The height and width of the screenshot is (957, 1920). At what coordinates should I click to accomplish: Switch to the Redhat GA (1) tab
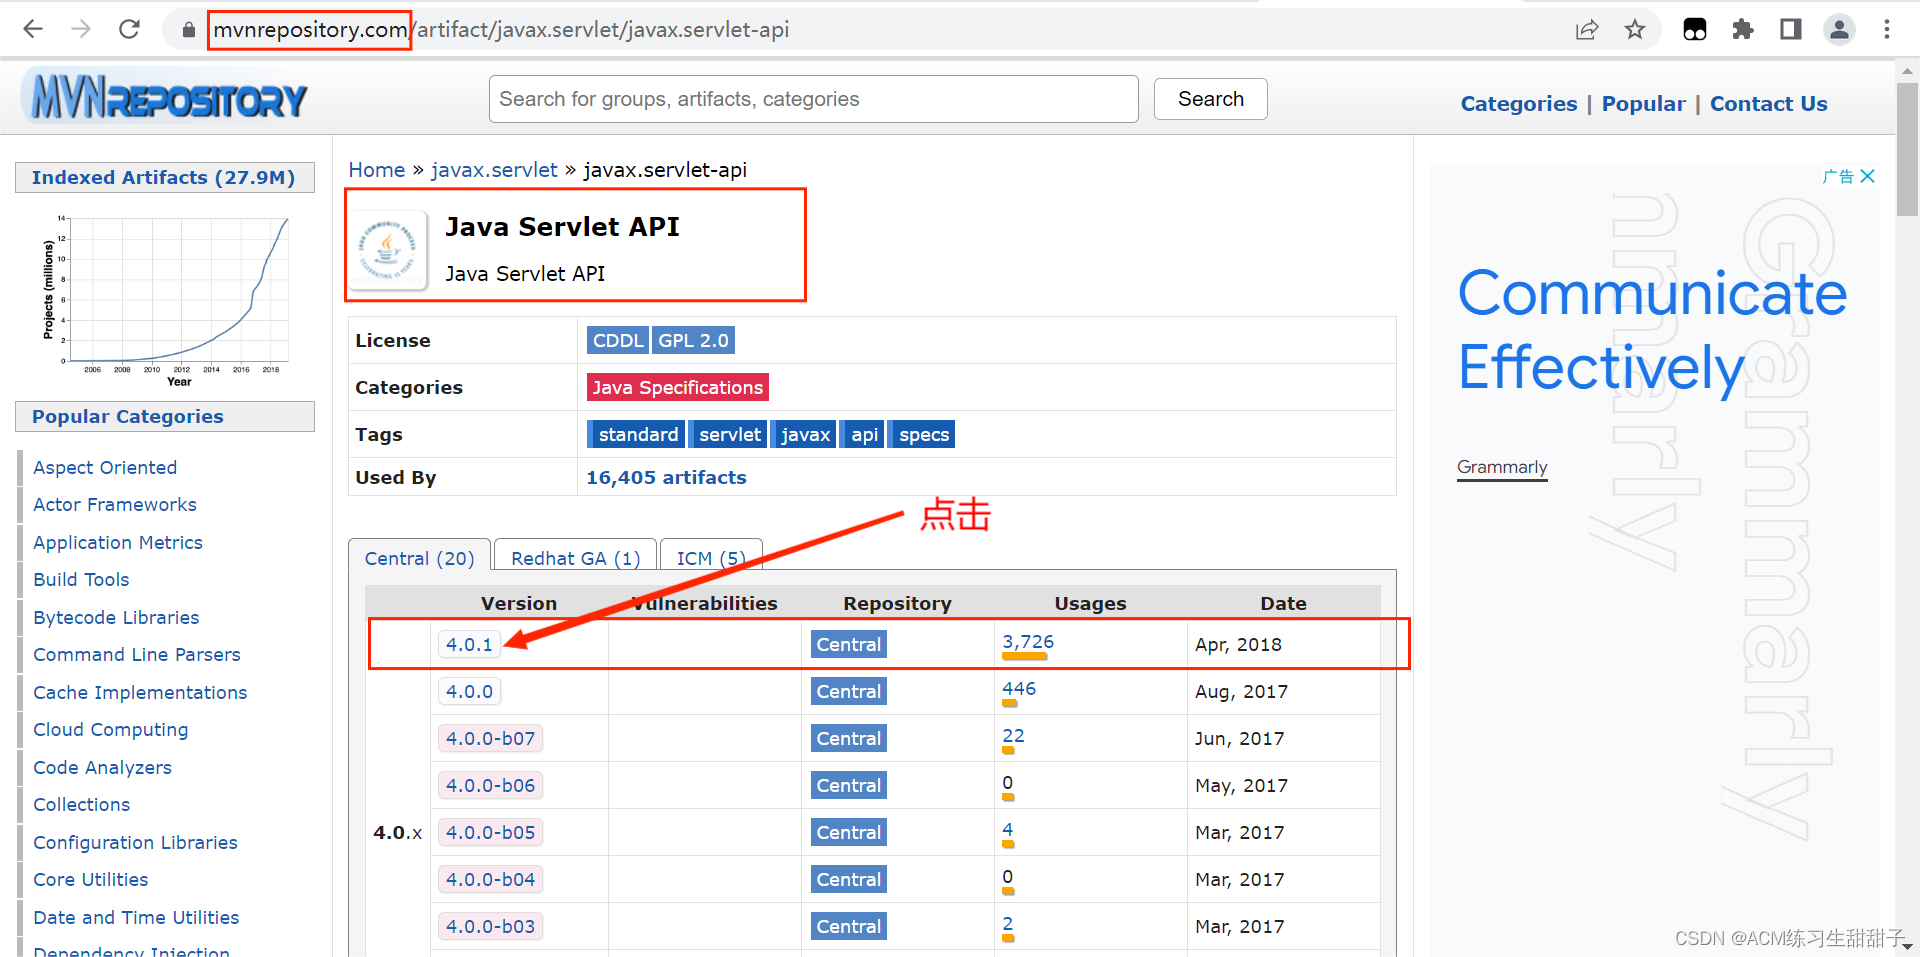[x=575, y=558]
